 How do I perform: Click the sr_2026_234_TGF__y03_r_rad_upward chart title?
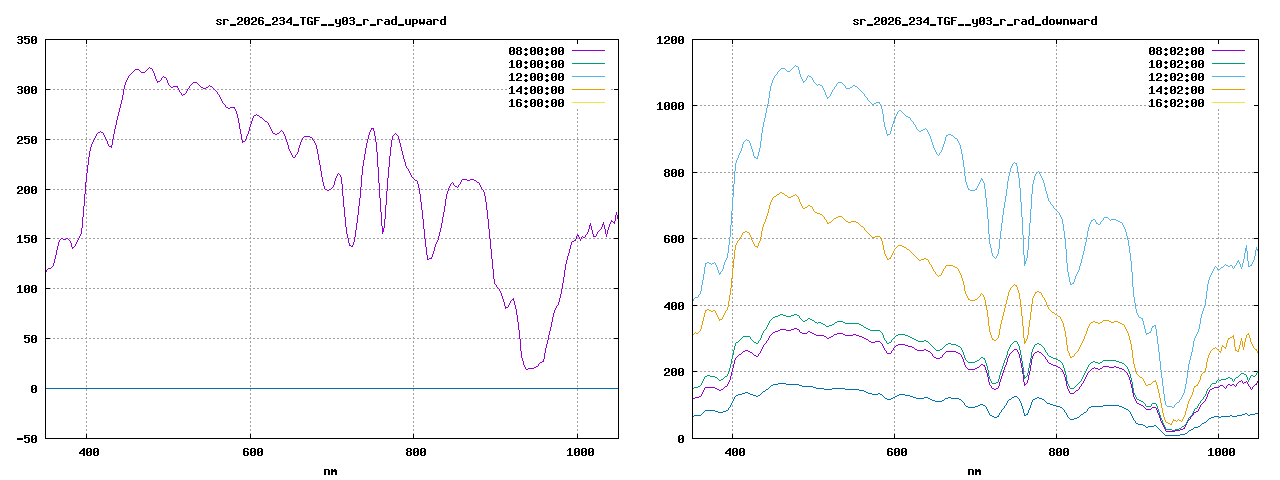click(331, 20)
